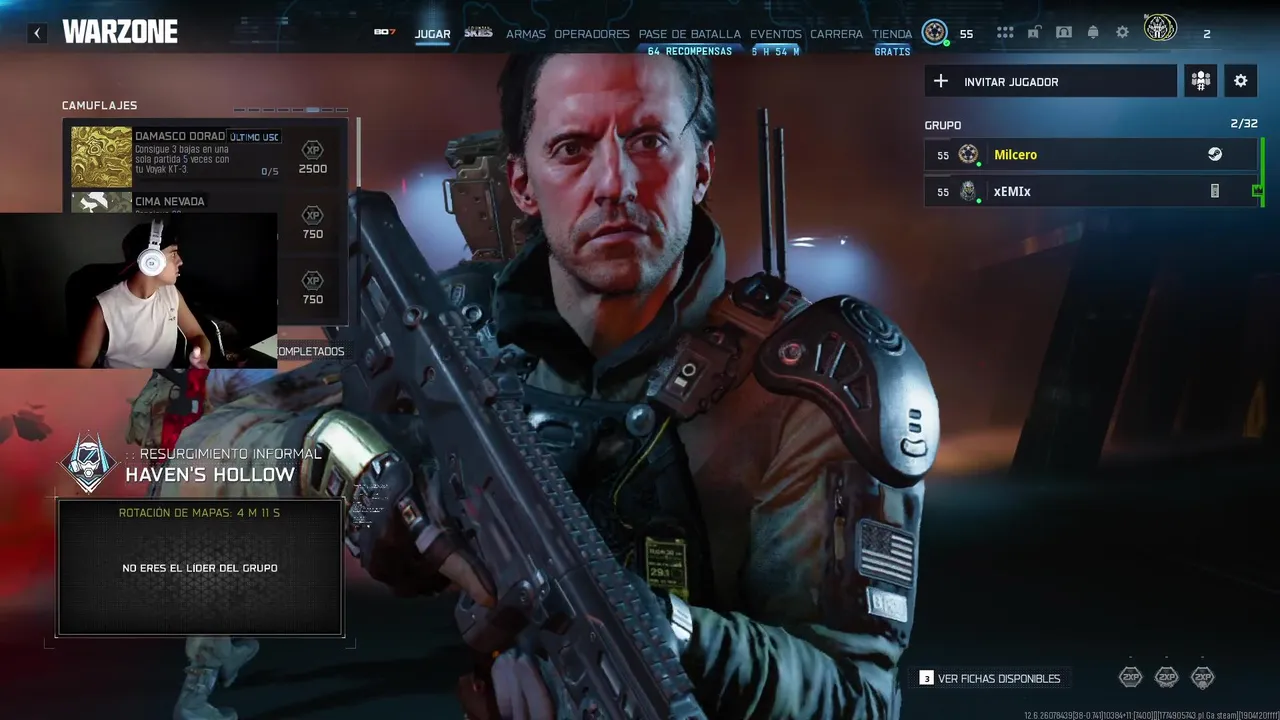The width and height of the screenshot is (1280, 720).
Task: Open the group code people icon
Action: (x=1200, y=81)
